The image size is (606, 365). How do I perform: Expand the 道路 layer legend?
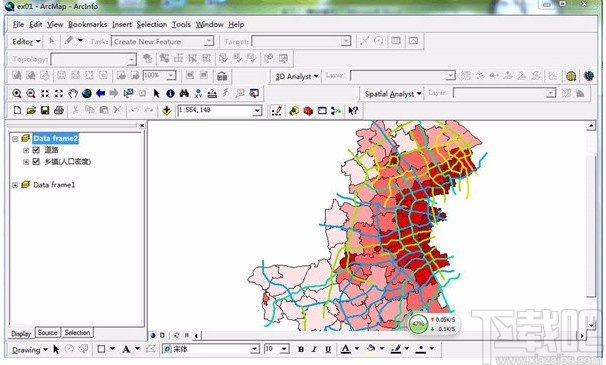click(26, 150)
